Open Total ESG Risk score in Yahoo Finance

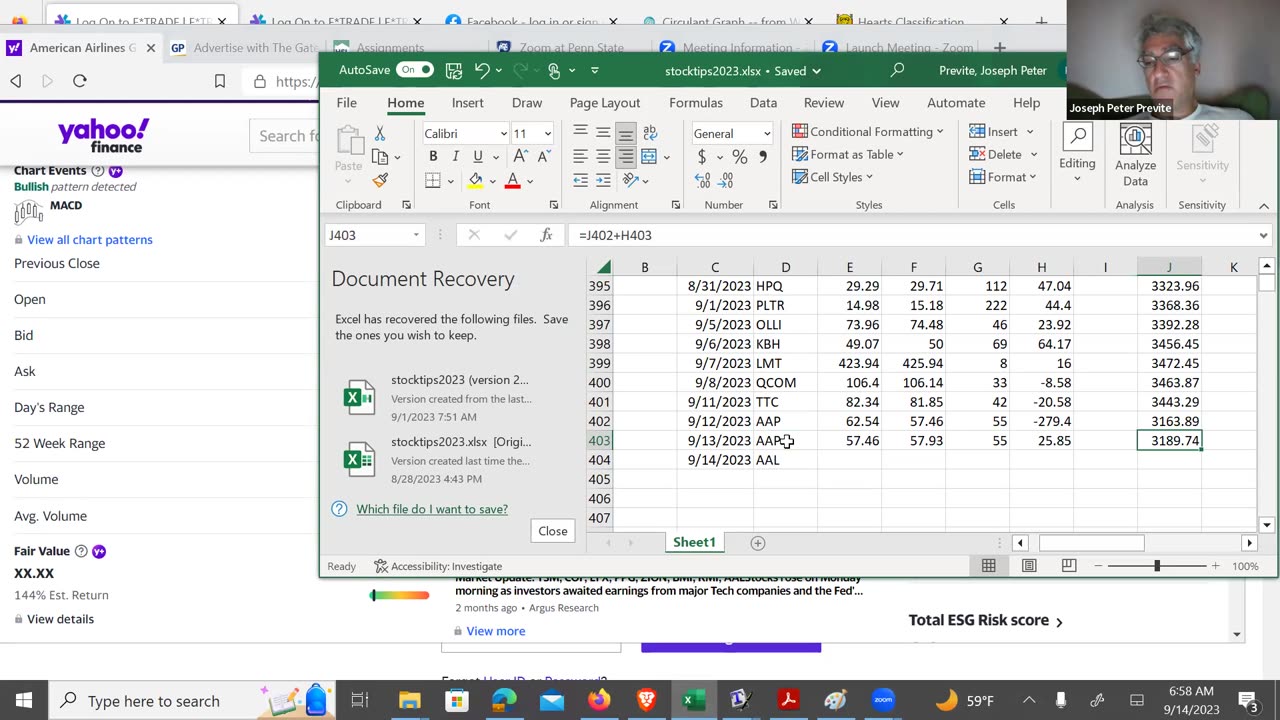click(985, 620)
